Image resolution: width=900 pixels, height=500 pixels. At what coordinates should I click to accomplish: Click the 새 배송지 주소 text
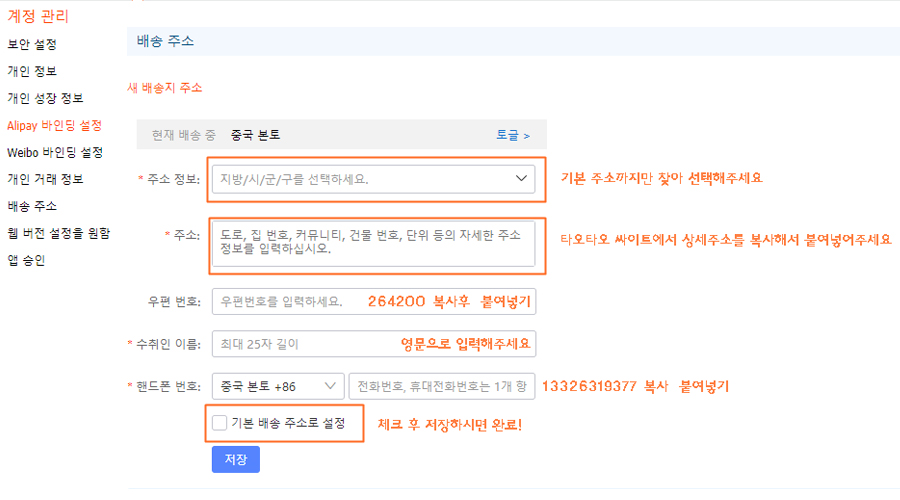[x=165, y=88]
